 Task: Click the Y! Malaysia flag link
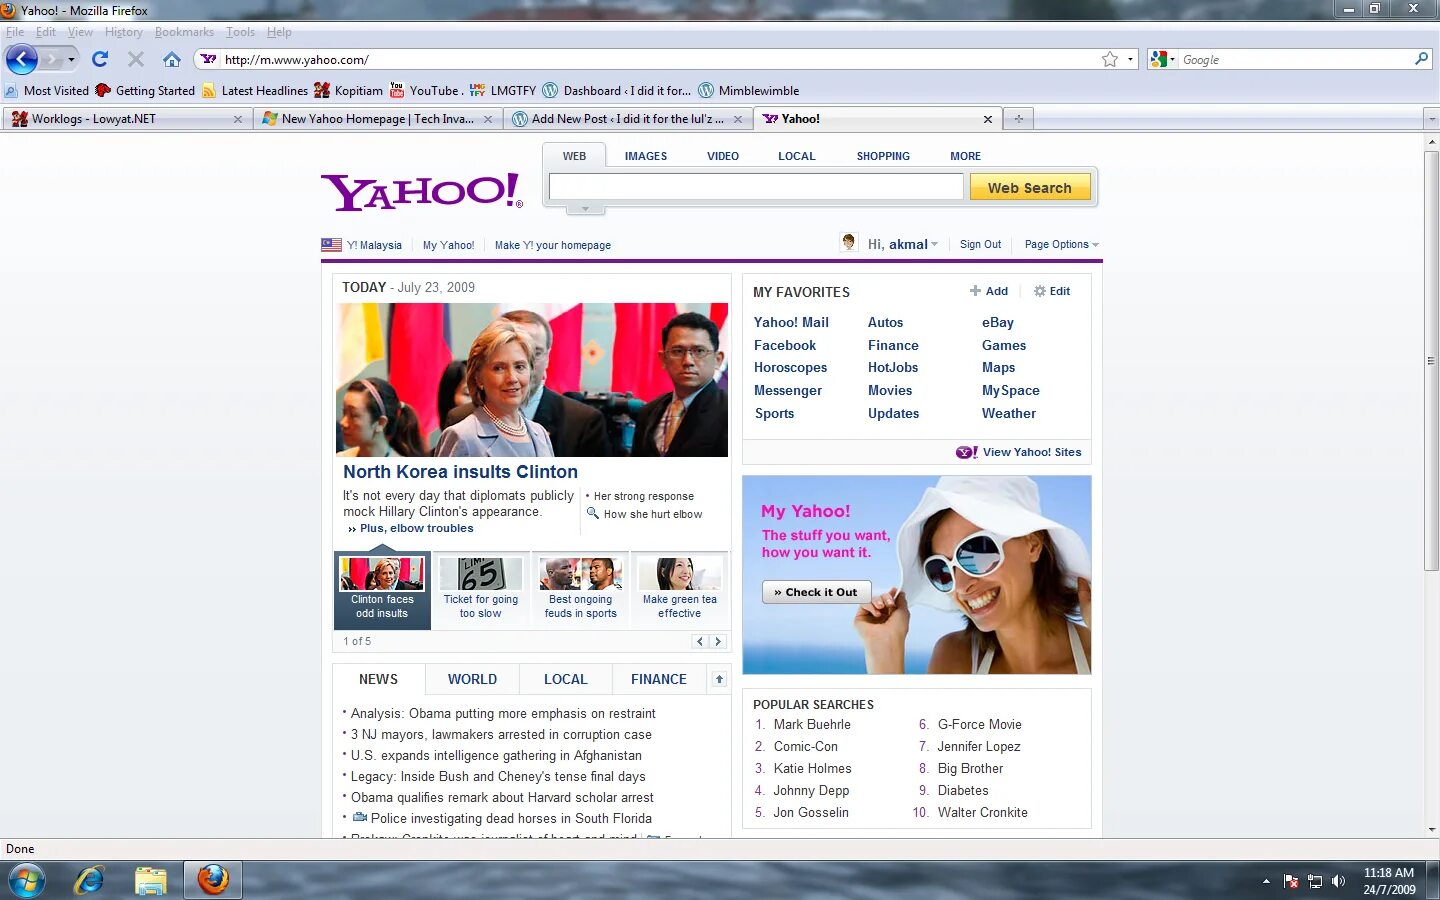click(362, 245)
